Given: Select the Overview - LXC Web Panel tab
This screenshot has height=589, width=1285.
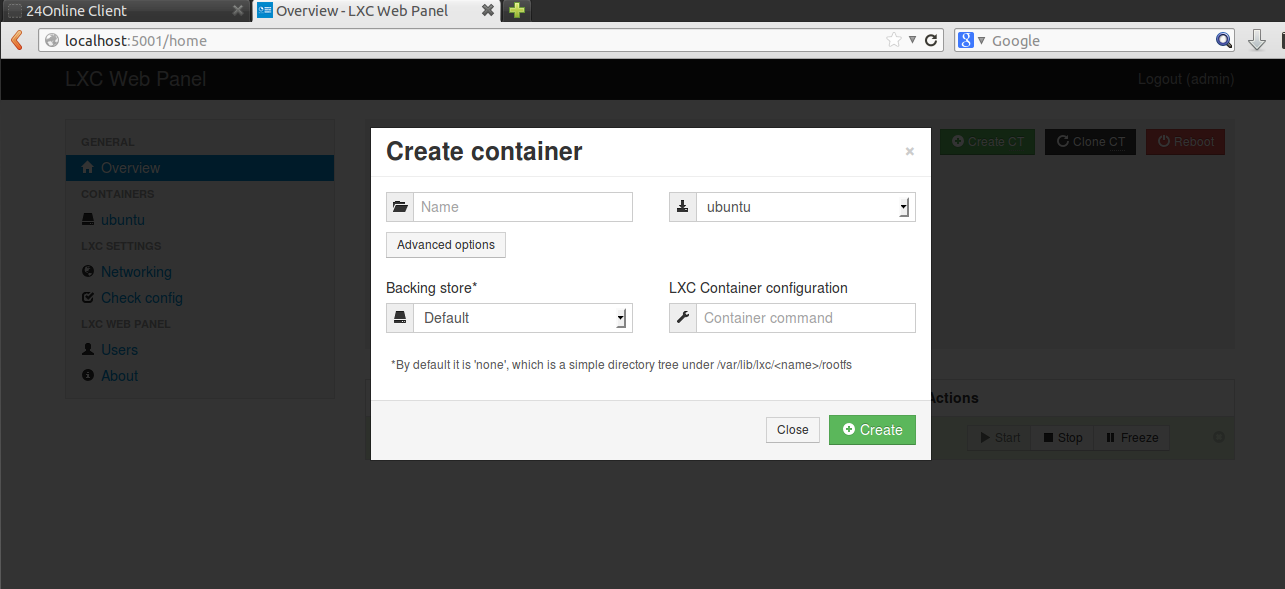Looking at the screenshot, I should [362, 11].
